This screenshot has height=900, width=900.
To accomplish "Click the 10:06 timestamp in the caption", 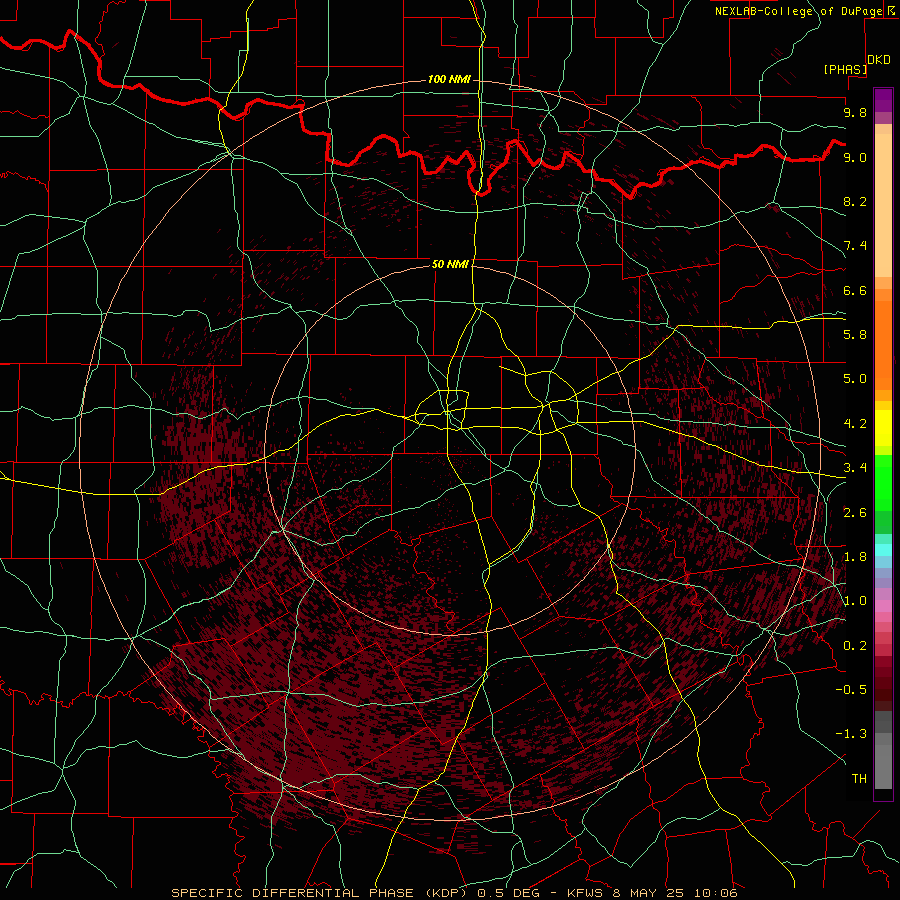I will tap(715, 893).
